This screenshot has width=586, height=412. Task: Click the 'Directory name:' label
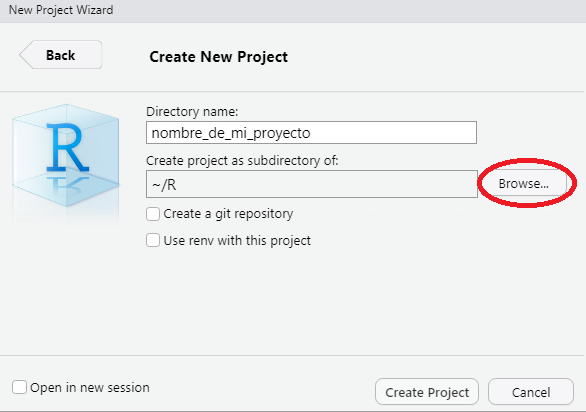(192, 111)
